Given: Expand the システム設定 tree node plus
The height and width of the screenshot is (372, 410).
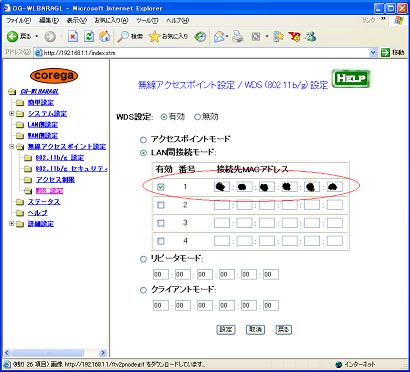Looking at the screenshot, I should point(12,114).
